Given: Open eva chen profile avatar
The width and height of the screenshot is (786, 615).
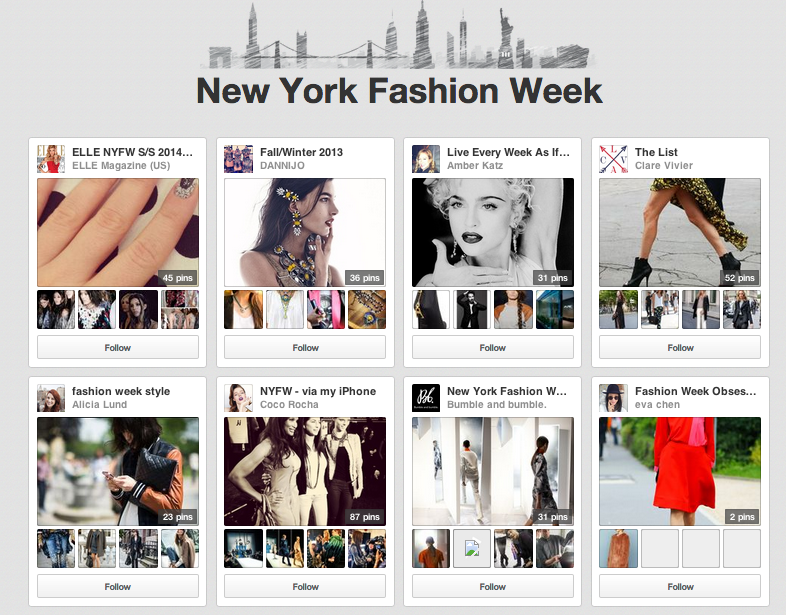Looking at the screenshot, I should pyautogui.click(x=613, y=398).
